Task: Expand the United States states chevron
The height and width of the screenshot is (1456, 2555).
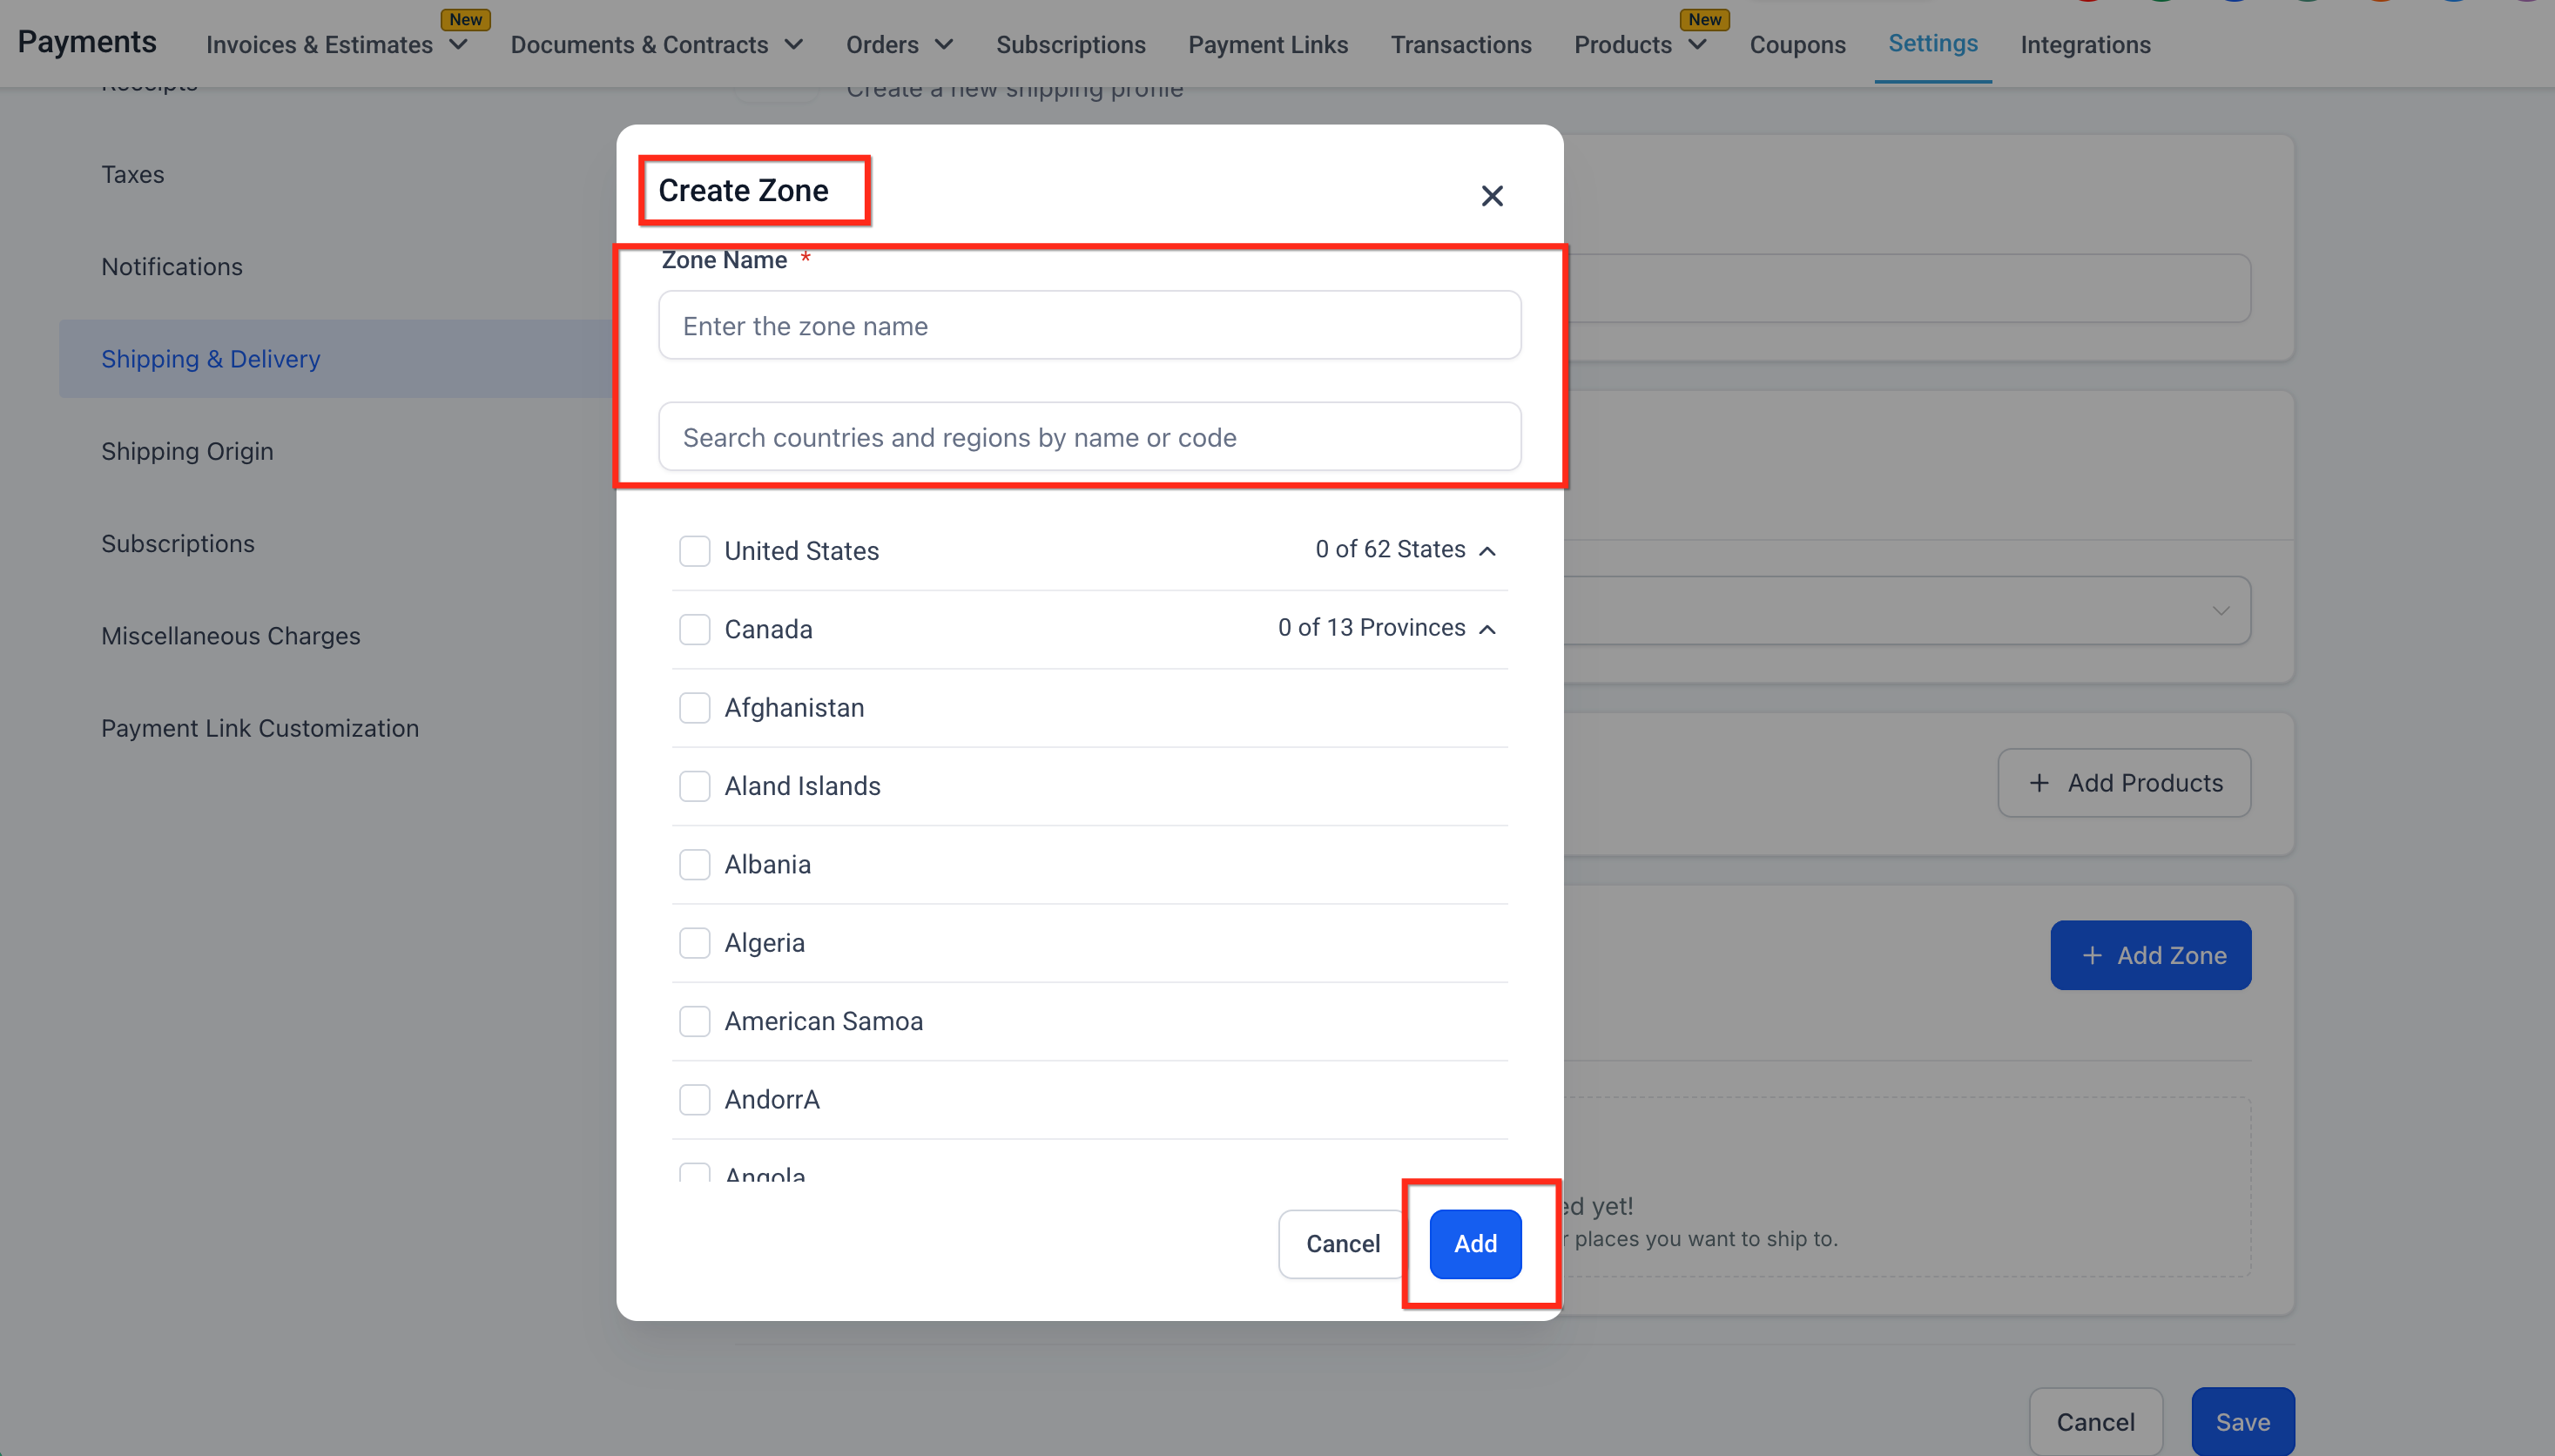Action: coord(1487,551)
